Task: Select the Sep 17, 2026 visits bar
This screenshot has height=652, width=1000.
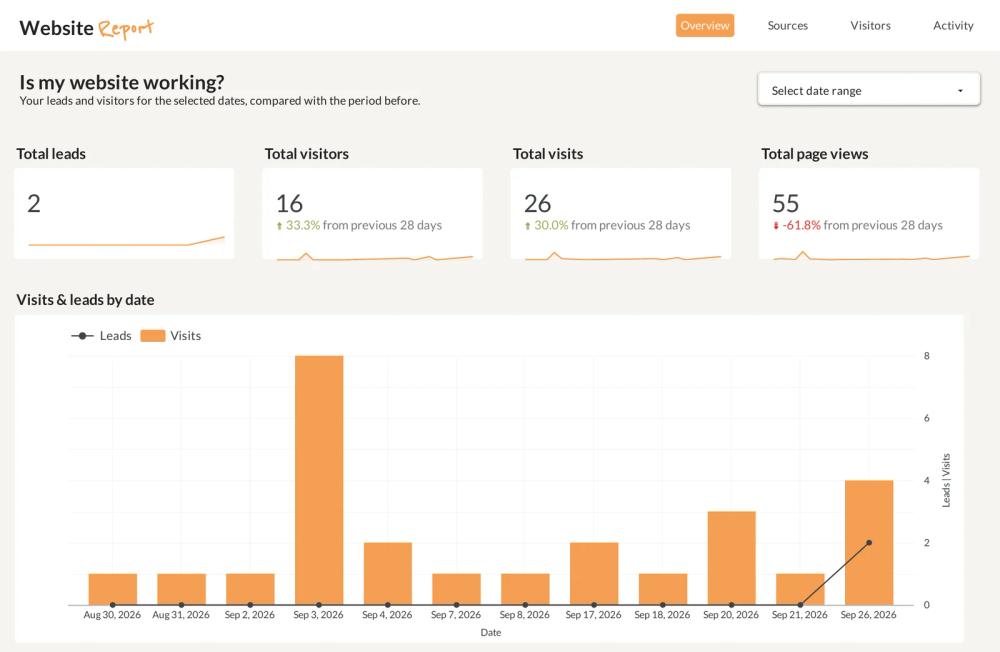Action: 594,574
